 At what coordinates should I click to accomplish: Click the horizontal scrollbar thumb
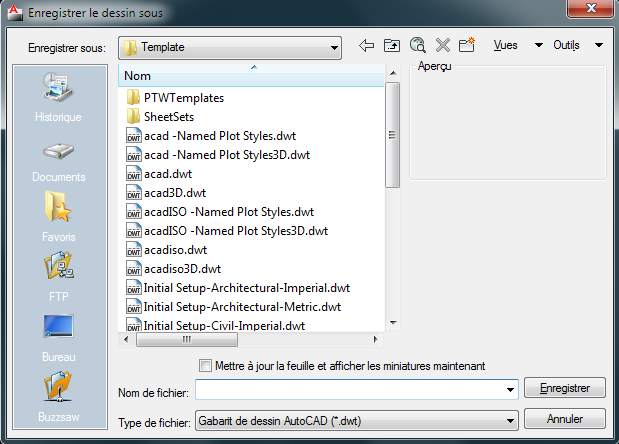point(187,339)
